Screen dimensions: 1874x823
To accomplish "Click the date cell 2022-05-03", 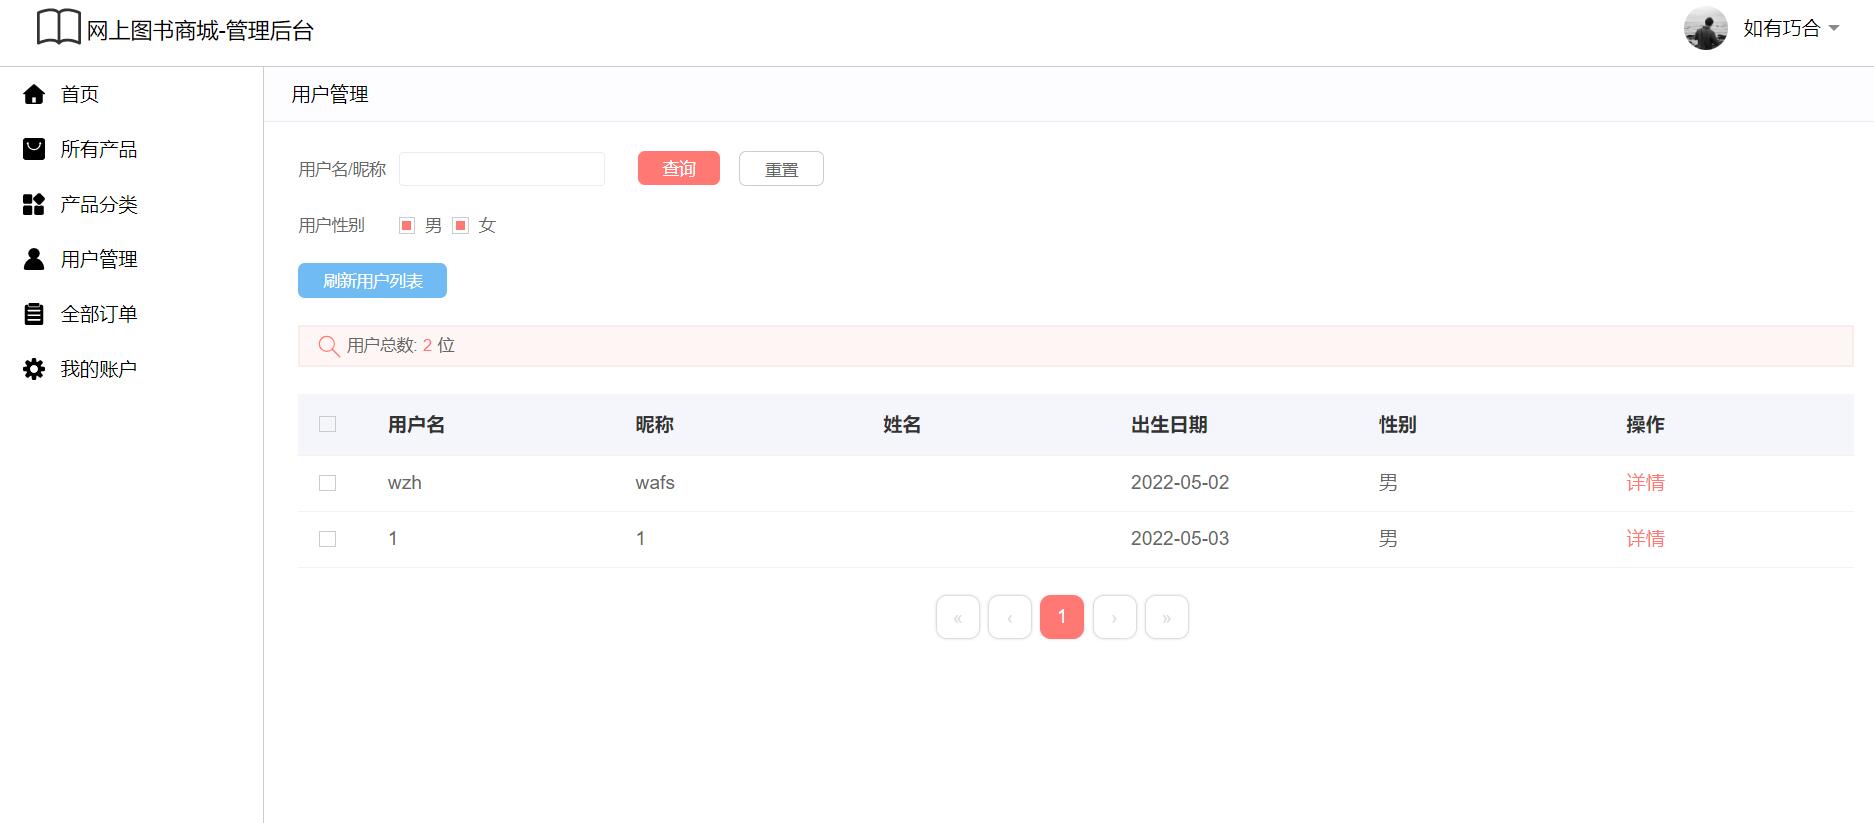I will pyautogui.click(x=1180, y=539).
